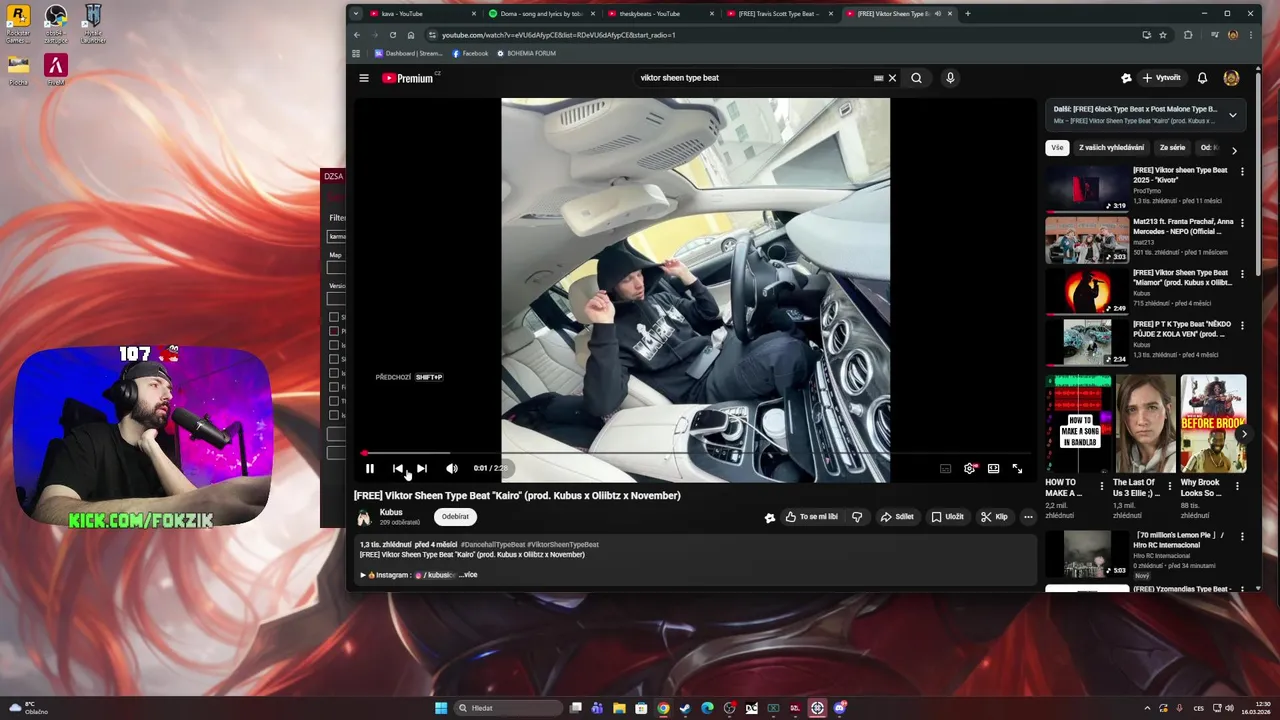Open Mat213 ft. Franta Prachař video thumbnail

tap(1087, 240)
